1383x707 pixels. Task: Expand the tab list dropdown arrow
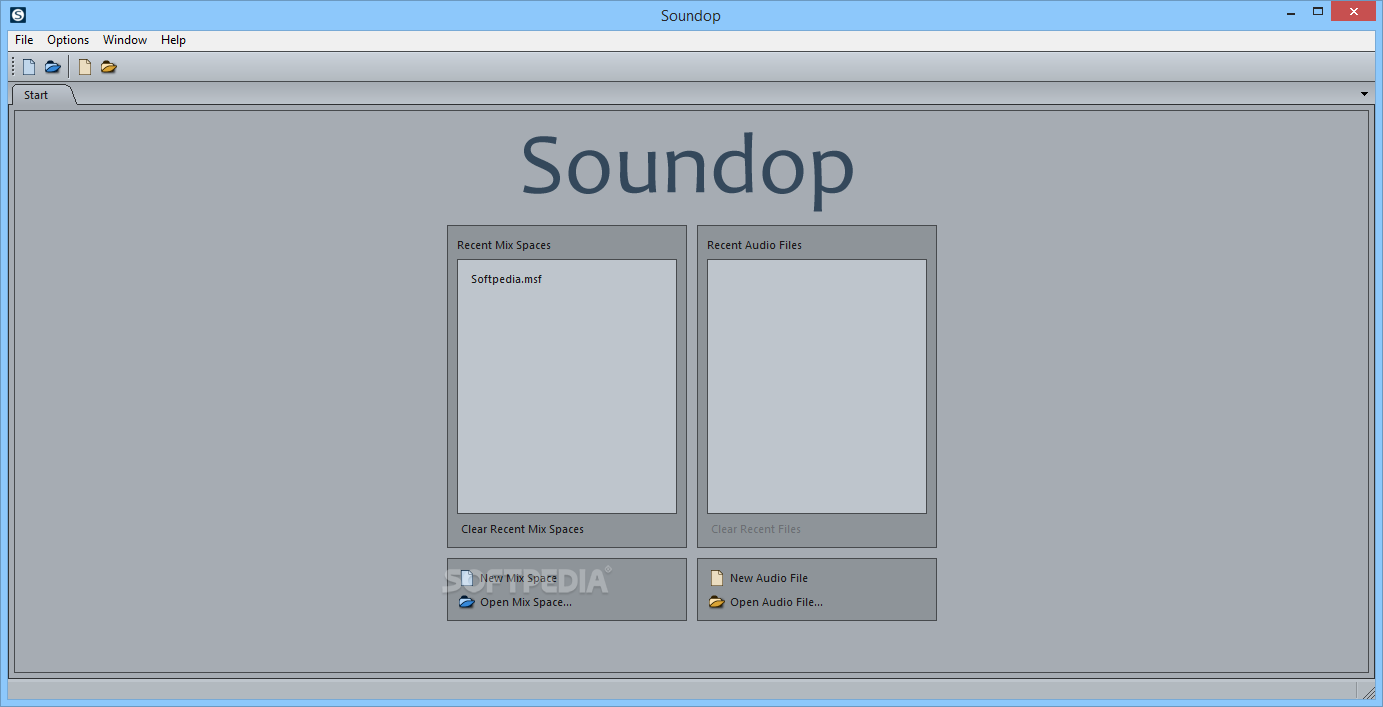pyautogui.click(x=1365, y=94)
